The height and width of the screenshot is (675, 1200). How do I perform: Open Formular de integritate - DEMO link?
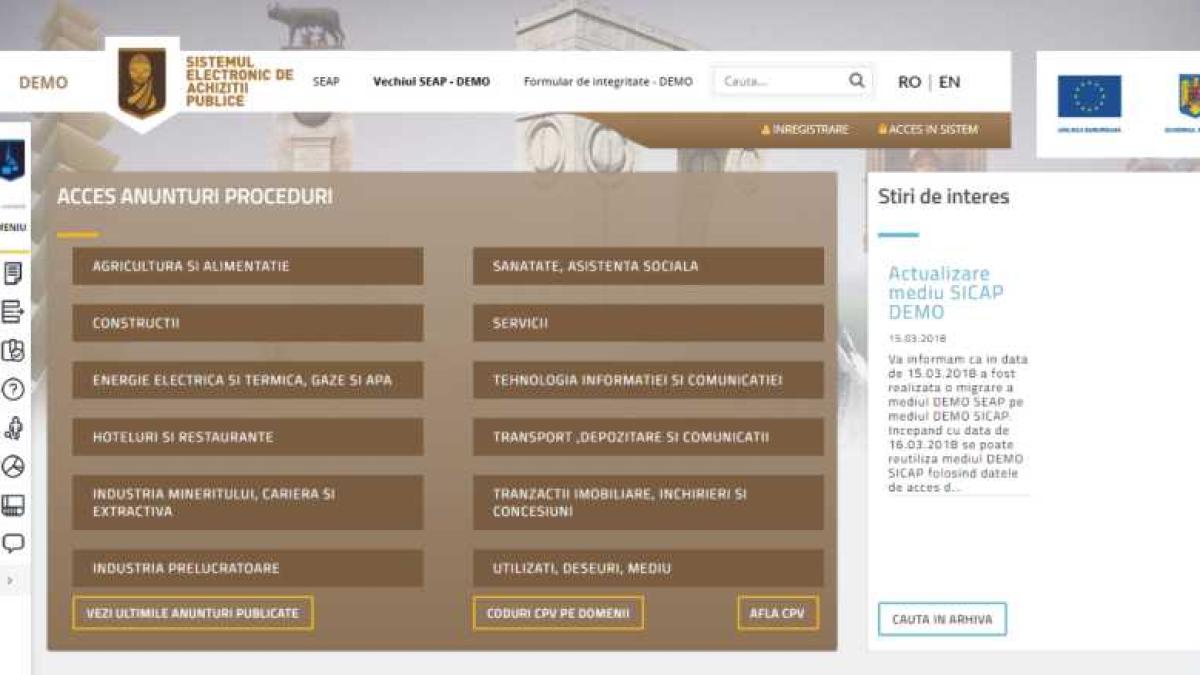coord(607,82)
